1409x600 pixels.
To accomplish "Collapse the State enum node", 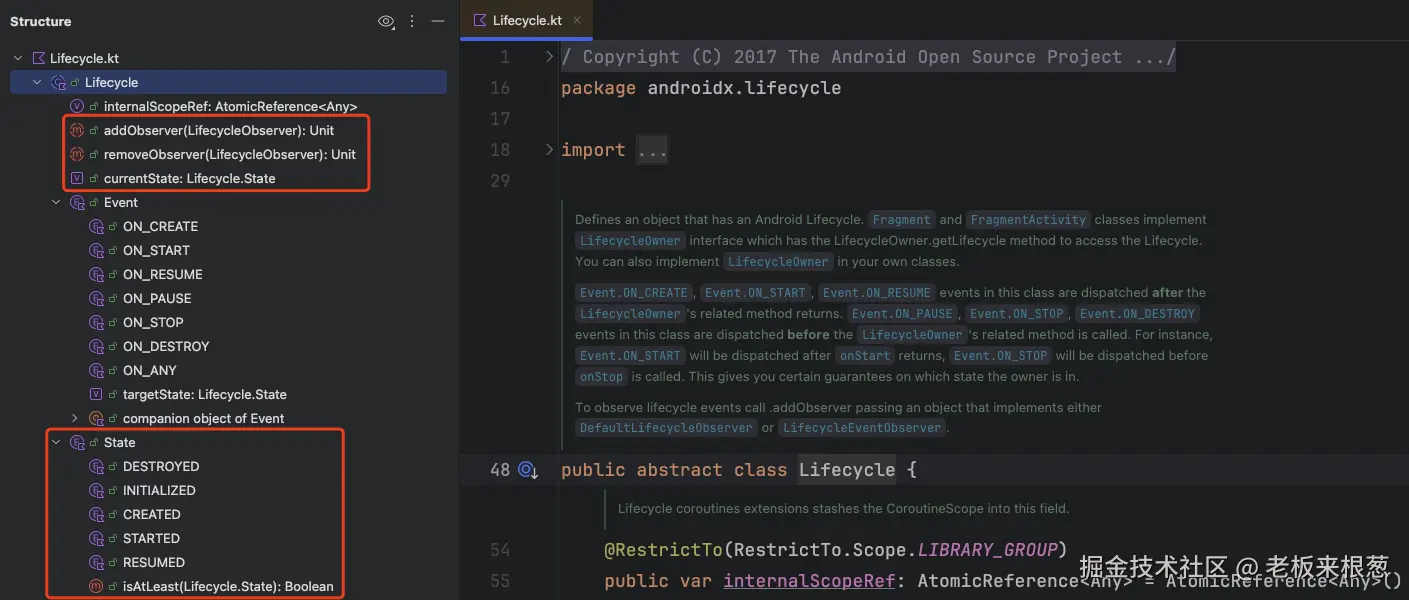I will click(x=56, y=442).
